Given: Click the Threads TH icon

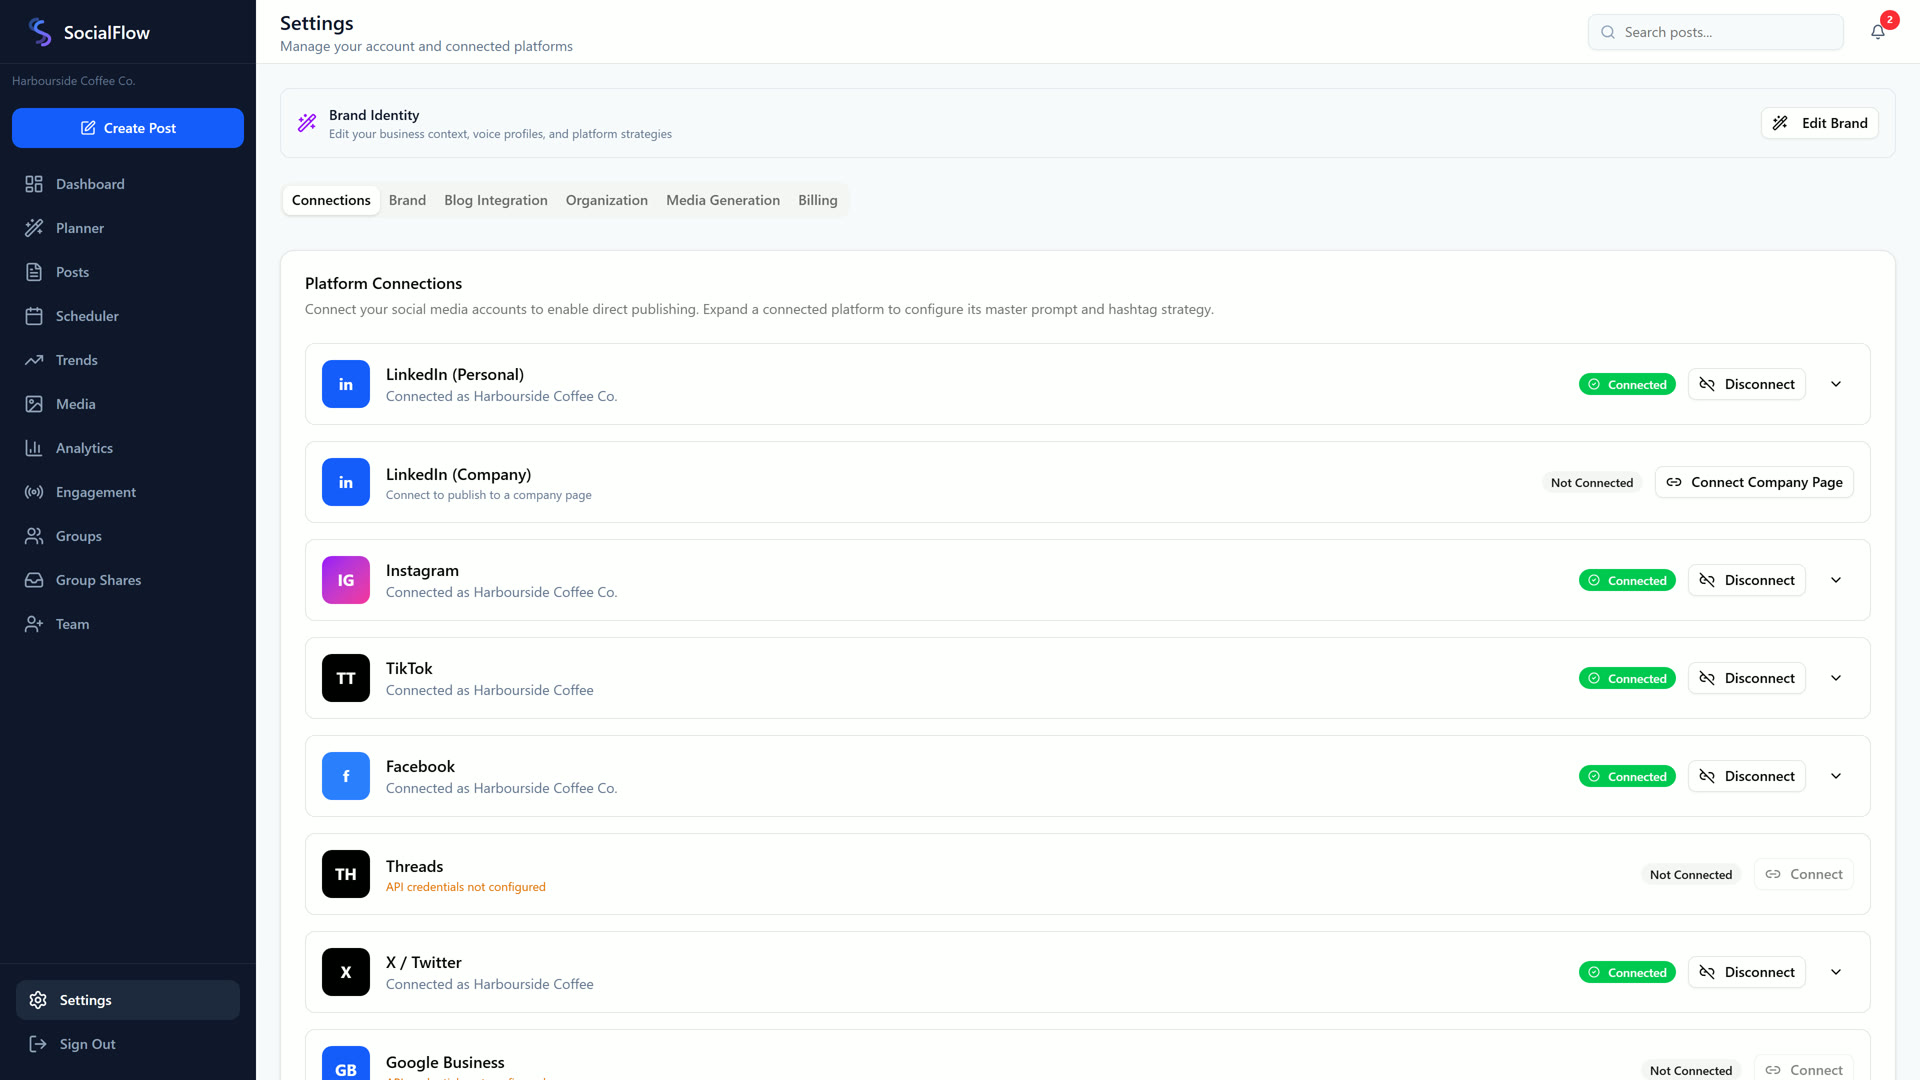Looking at the screenshot, I should [346, 874].
